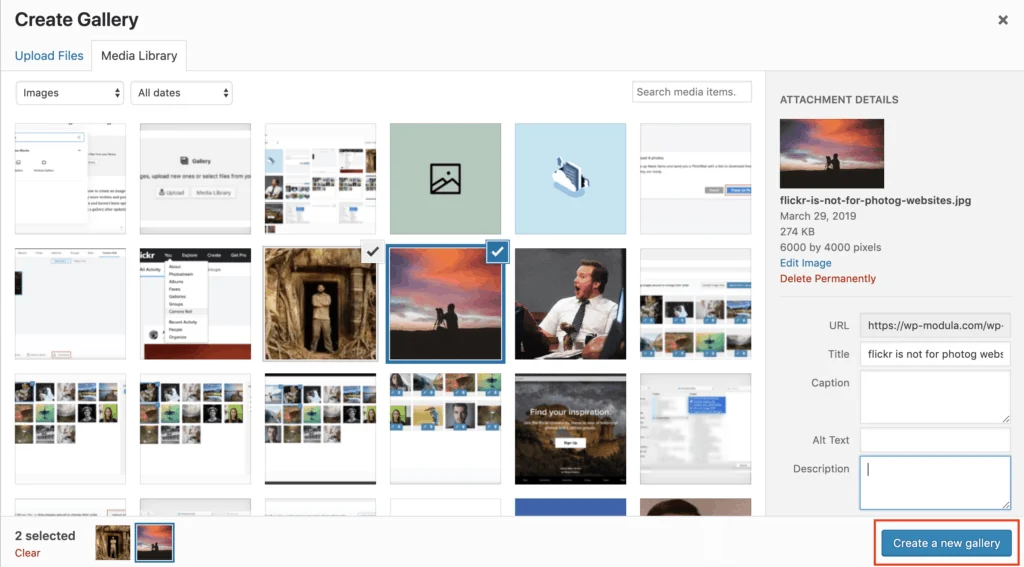
Task: Select the Media Library tab
Action: pyautogui.click(x=139, y=56)
